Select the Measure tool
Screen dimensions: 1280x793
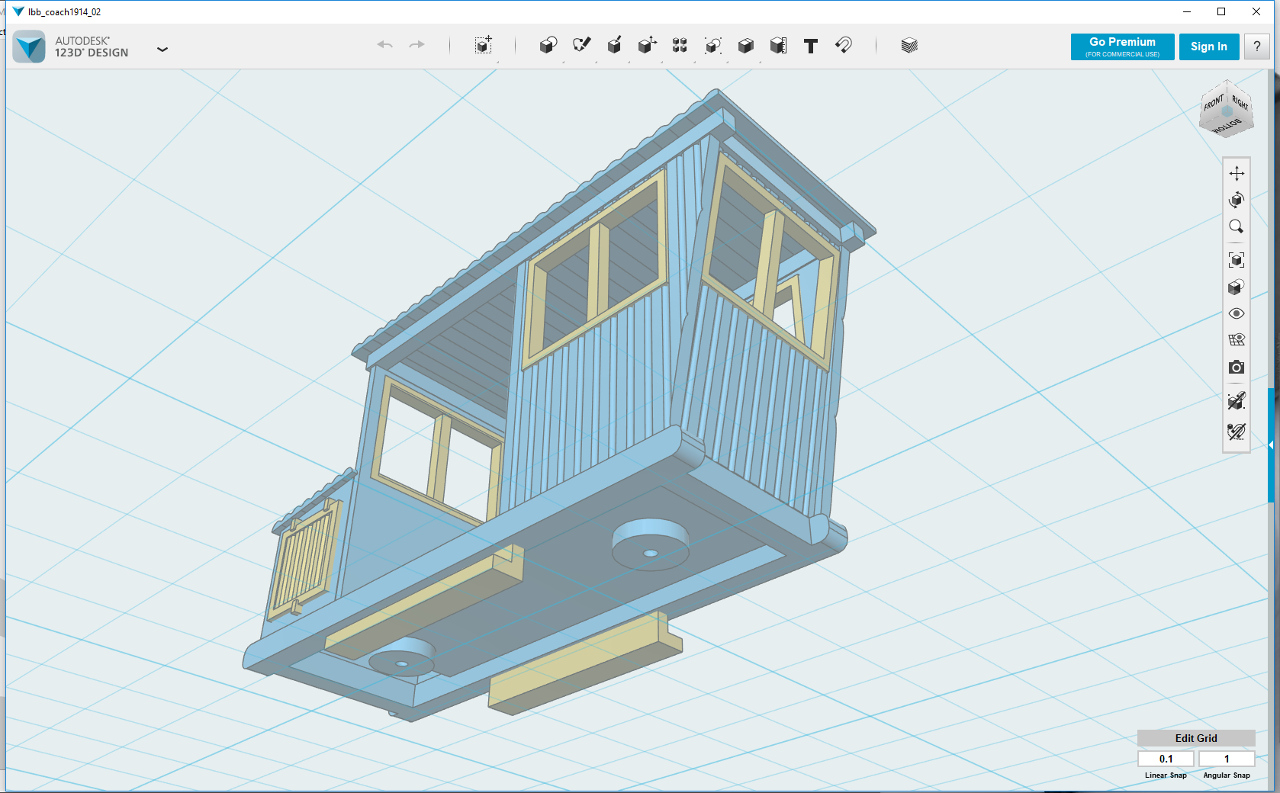[778, 45]
